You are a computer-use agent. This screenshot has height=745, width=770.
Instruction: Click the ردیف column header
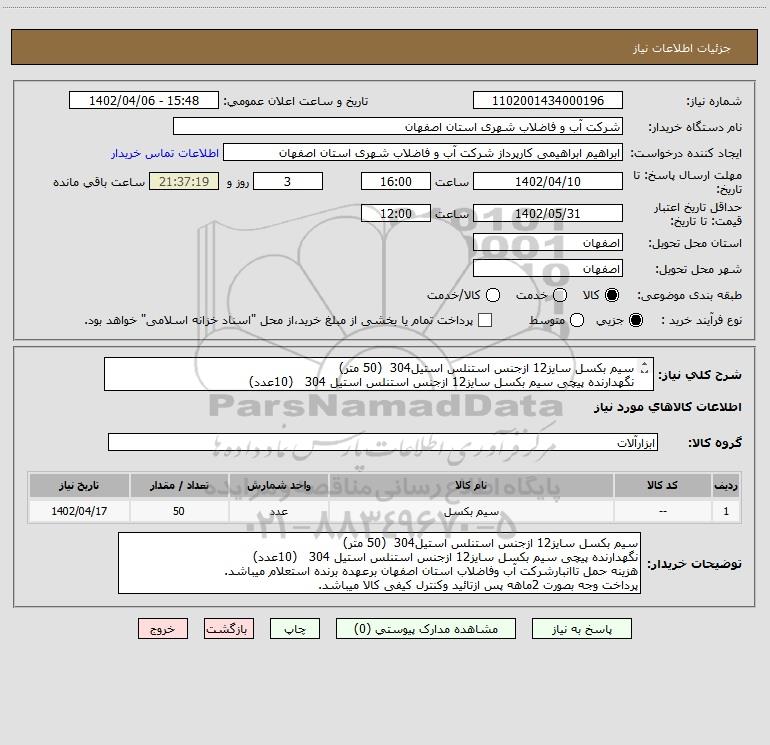(726, 485)
